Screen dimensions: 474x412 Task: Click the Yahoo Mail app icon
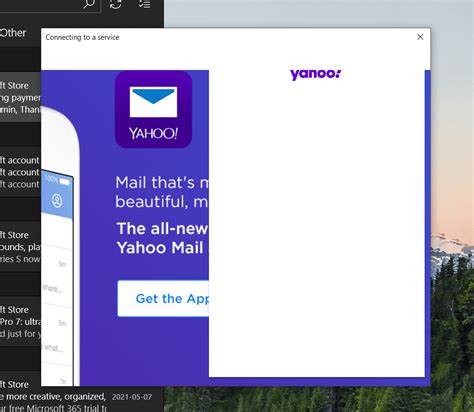pos(153,109)
